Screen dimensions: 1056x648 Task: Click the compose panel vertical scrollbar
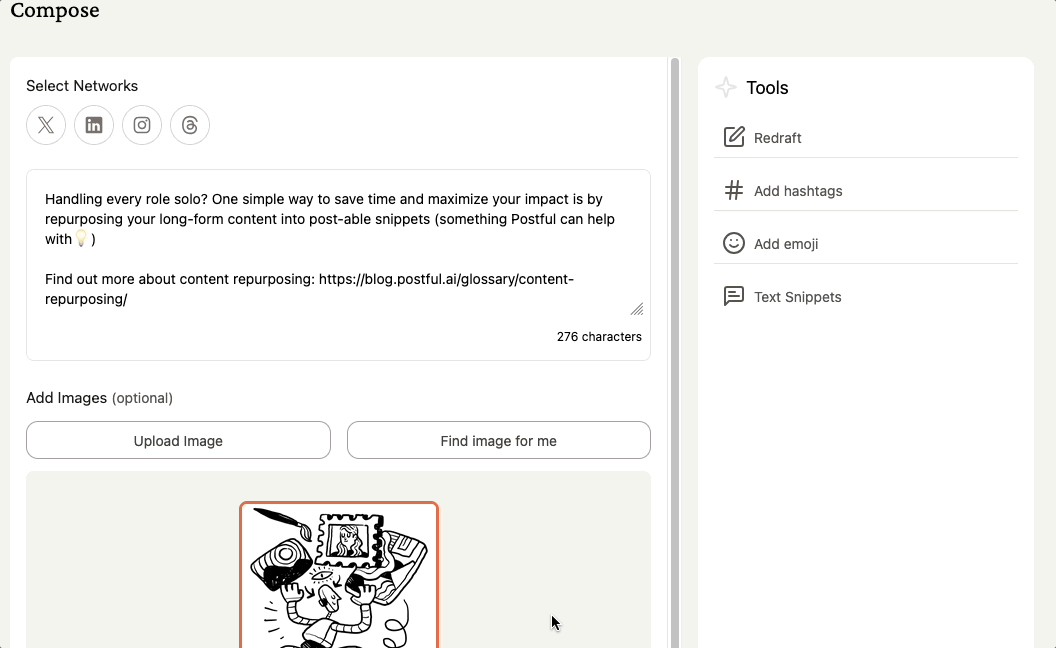click(x=674, y=350)
